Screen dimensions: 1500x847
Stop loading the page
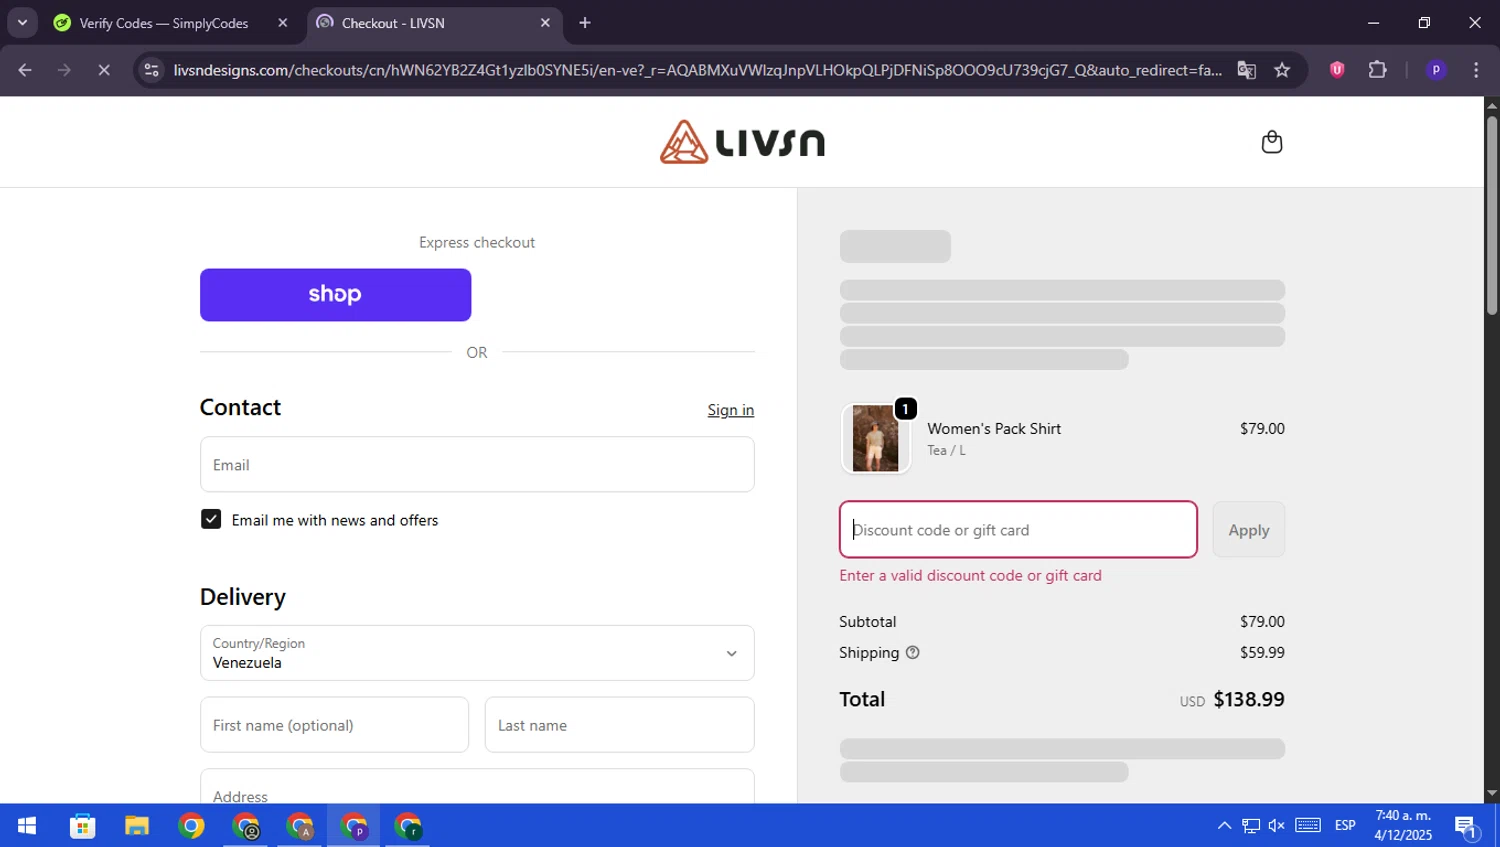103,70
